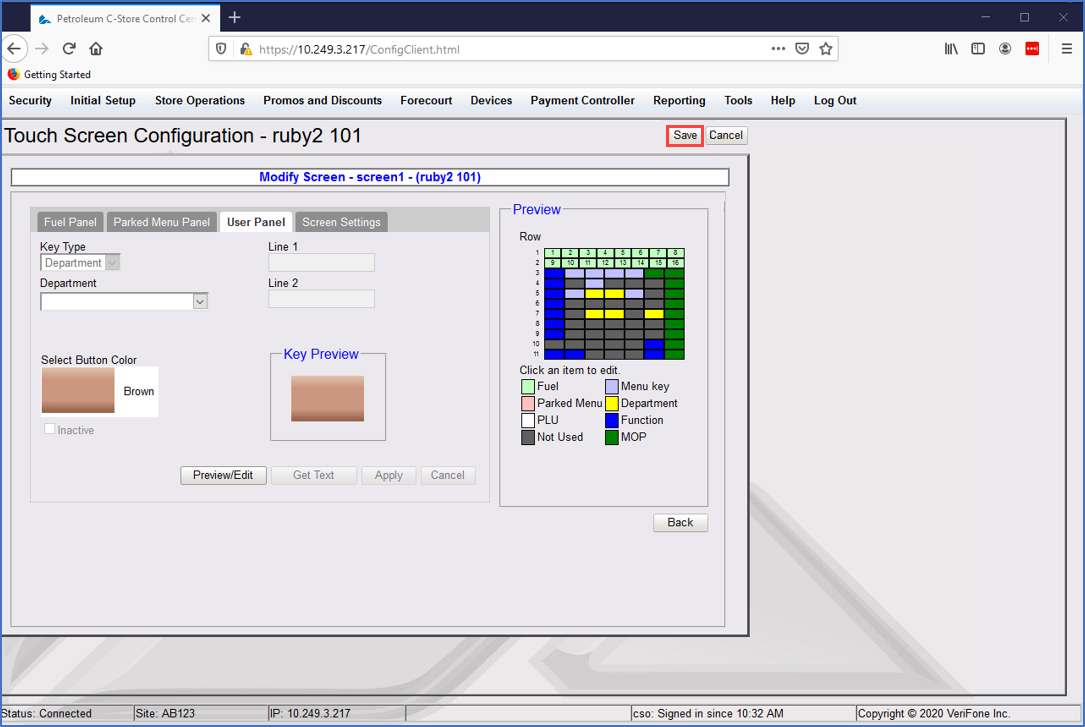
Task: Click Cancel beside the Apply button
Action: tap(448, 475)
